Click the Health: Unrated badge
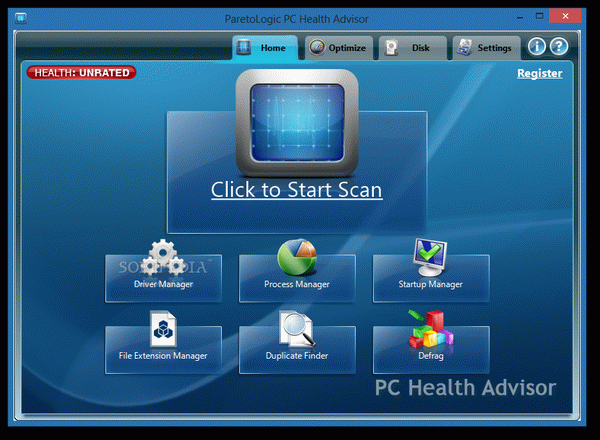The image size is (600, 440). pyautogui.click(x=82, y=72)
